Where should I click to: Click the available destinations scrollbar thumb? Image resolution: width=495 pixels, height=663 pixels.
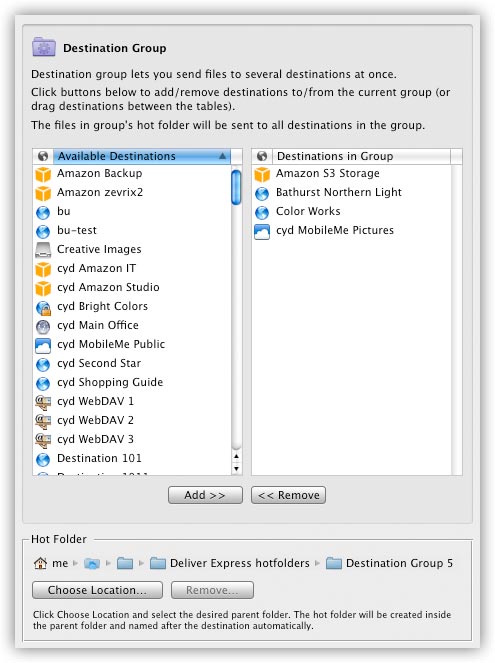coord(236,187)
